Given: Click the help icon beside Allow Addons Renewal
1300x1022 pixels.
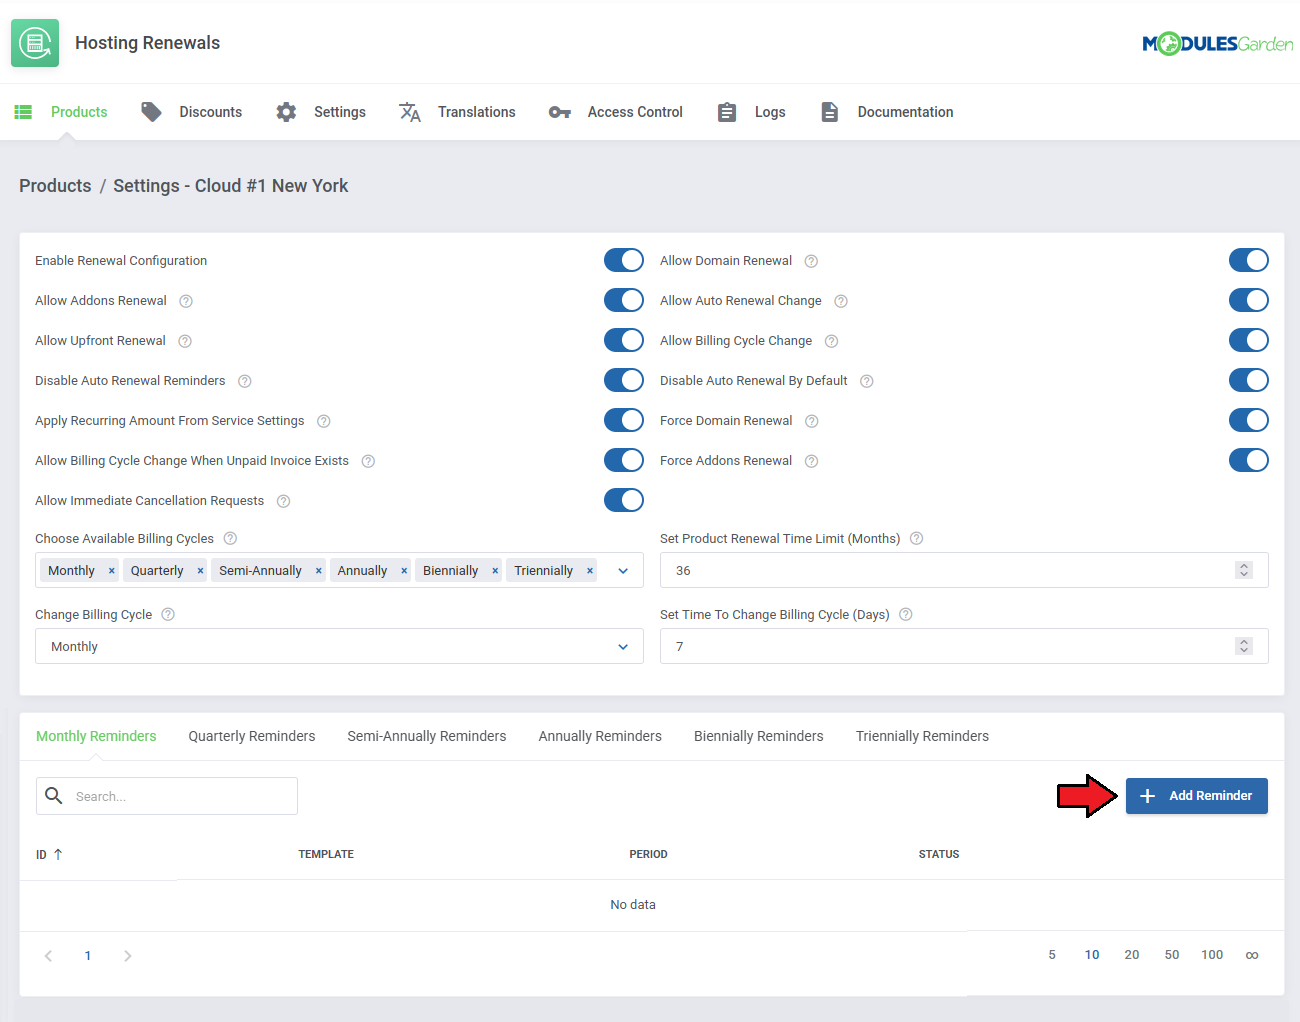Looking at the screenshot, I should 186,301.
